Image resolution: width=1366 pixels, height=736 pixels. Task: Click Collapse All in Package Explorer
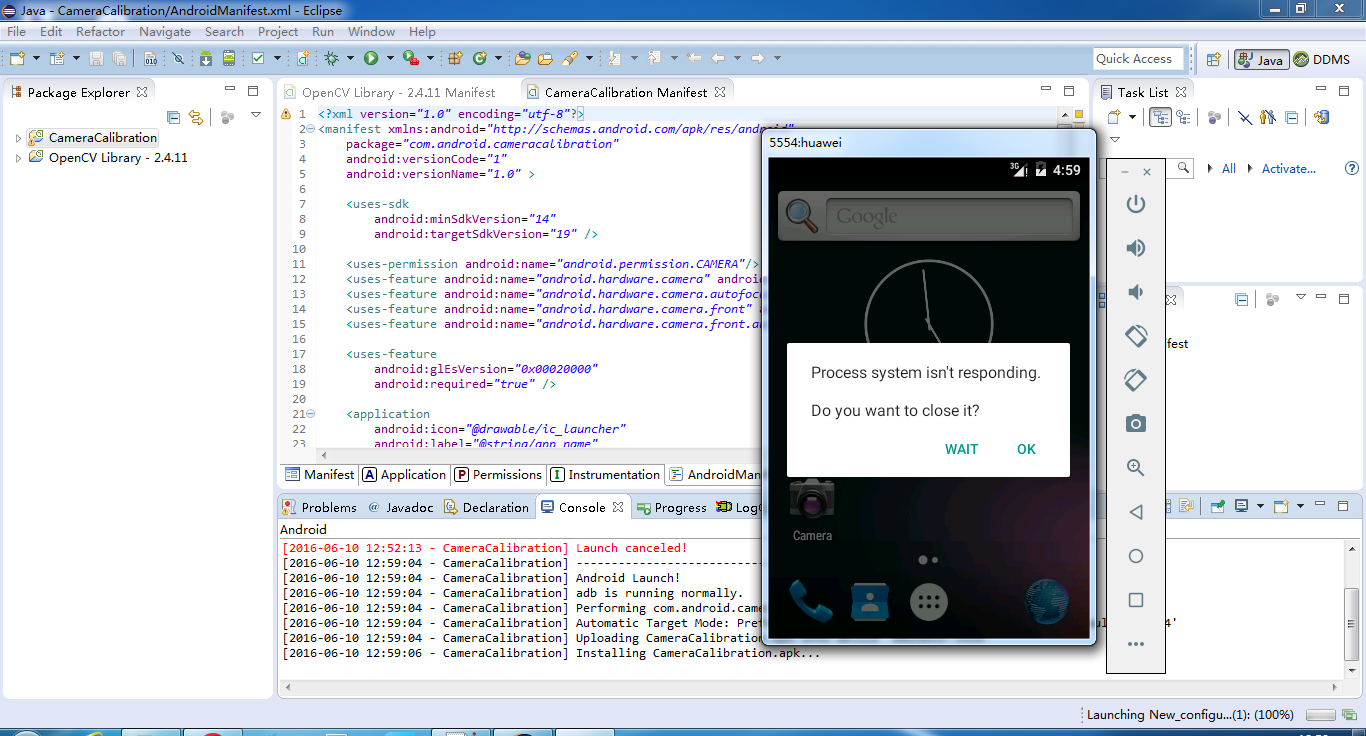pyautogui.click(x=173, y=117)
